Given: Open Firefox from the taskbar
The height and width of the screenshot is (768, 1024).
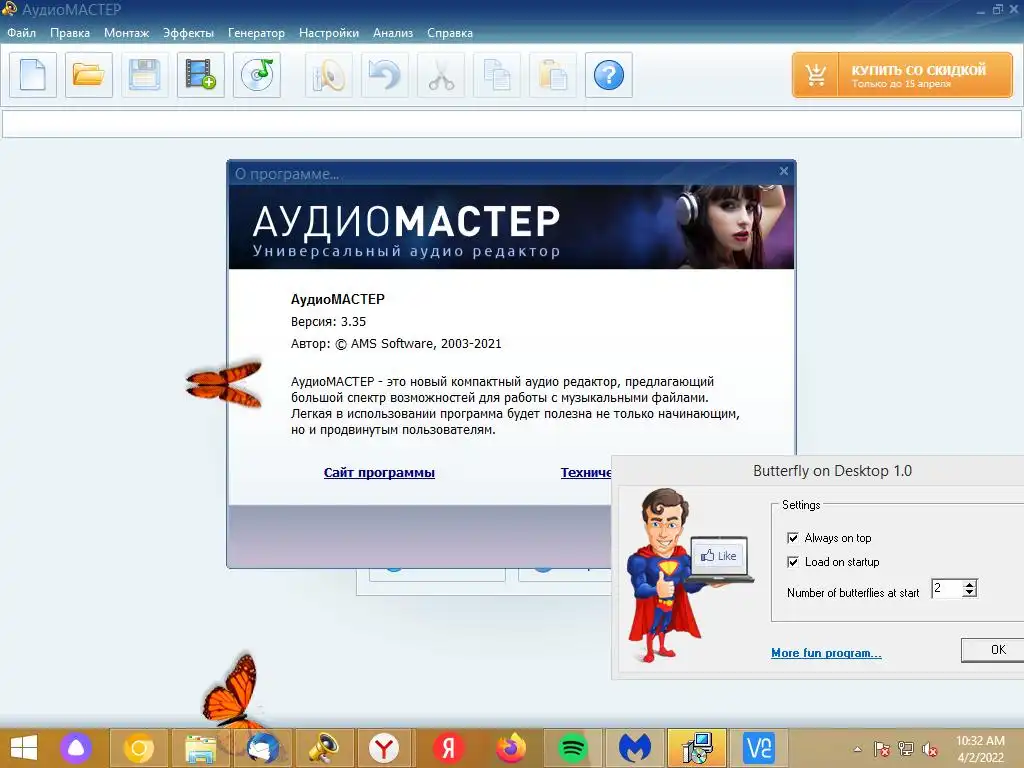Looking at the screenshot, I should click(511, 748).
